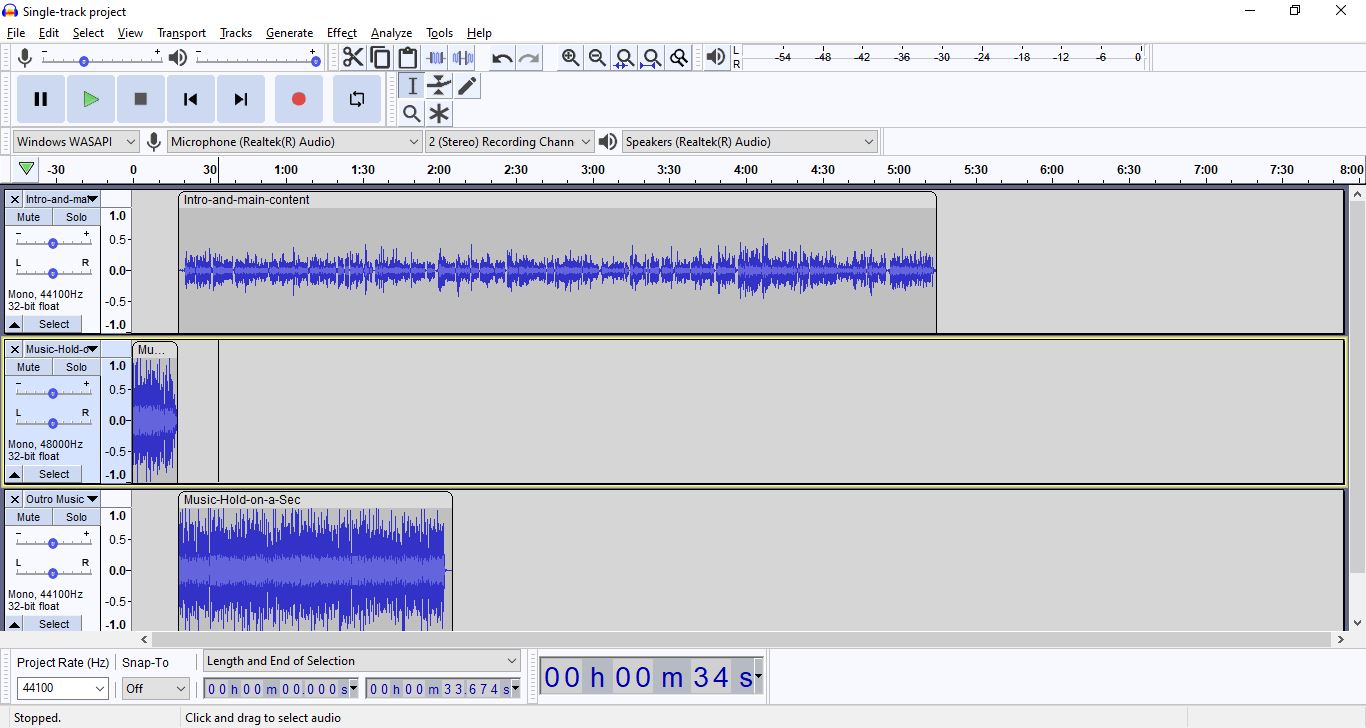Mute the Intro-and-main track
Screen dimensions: 1366x728
[29, 217]
